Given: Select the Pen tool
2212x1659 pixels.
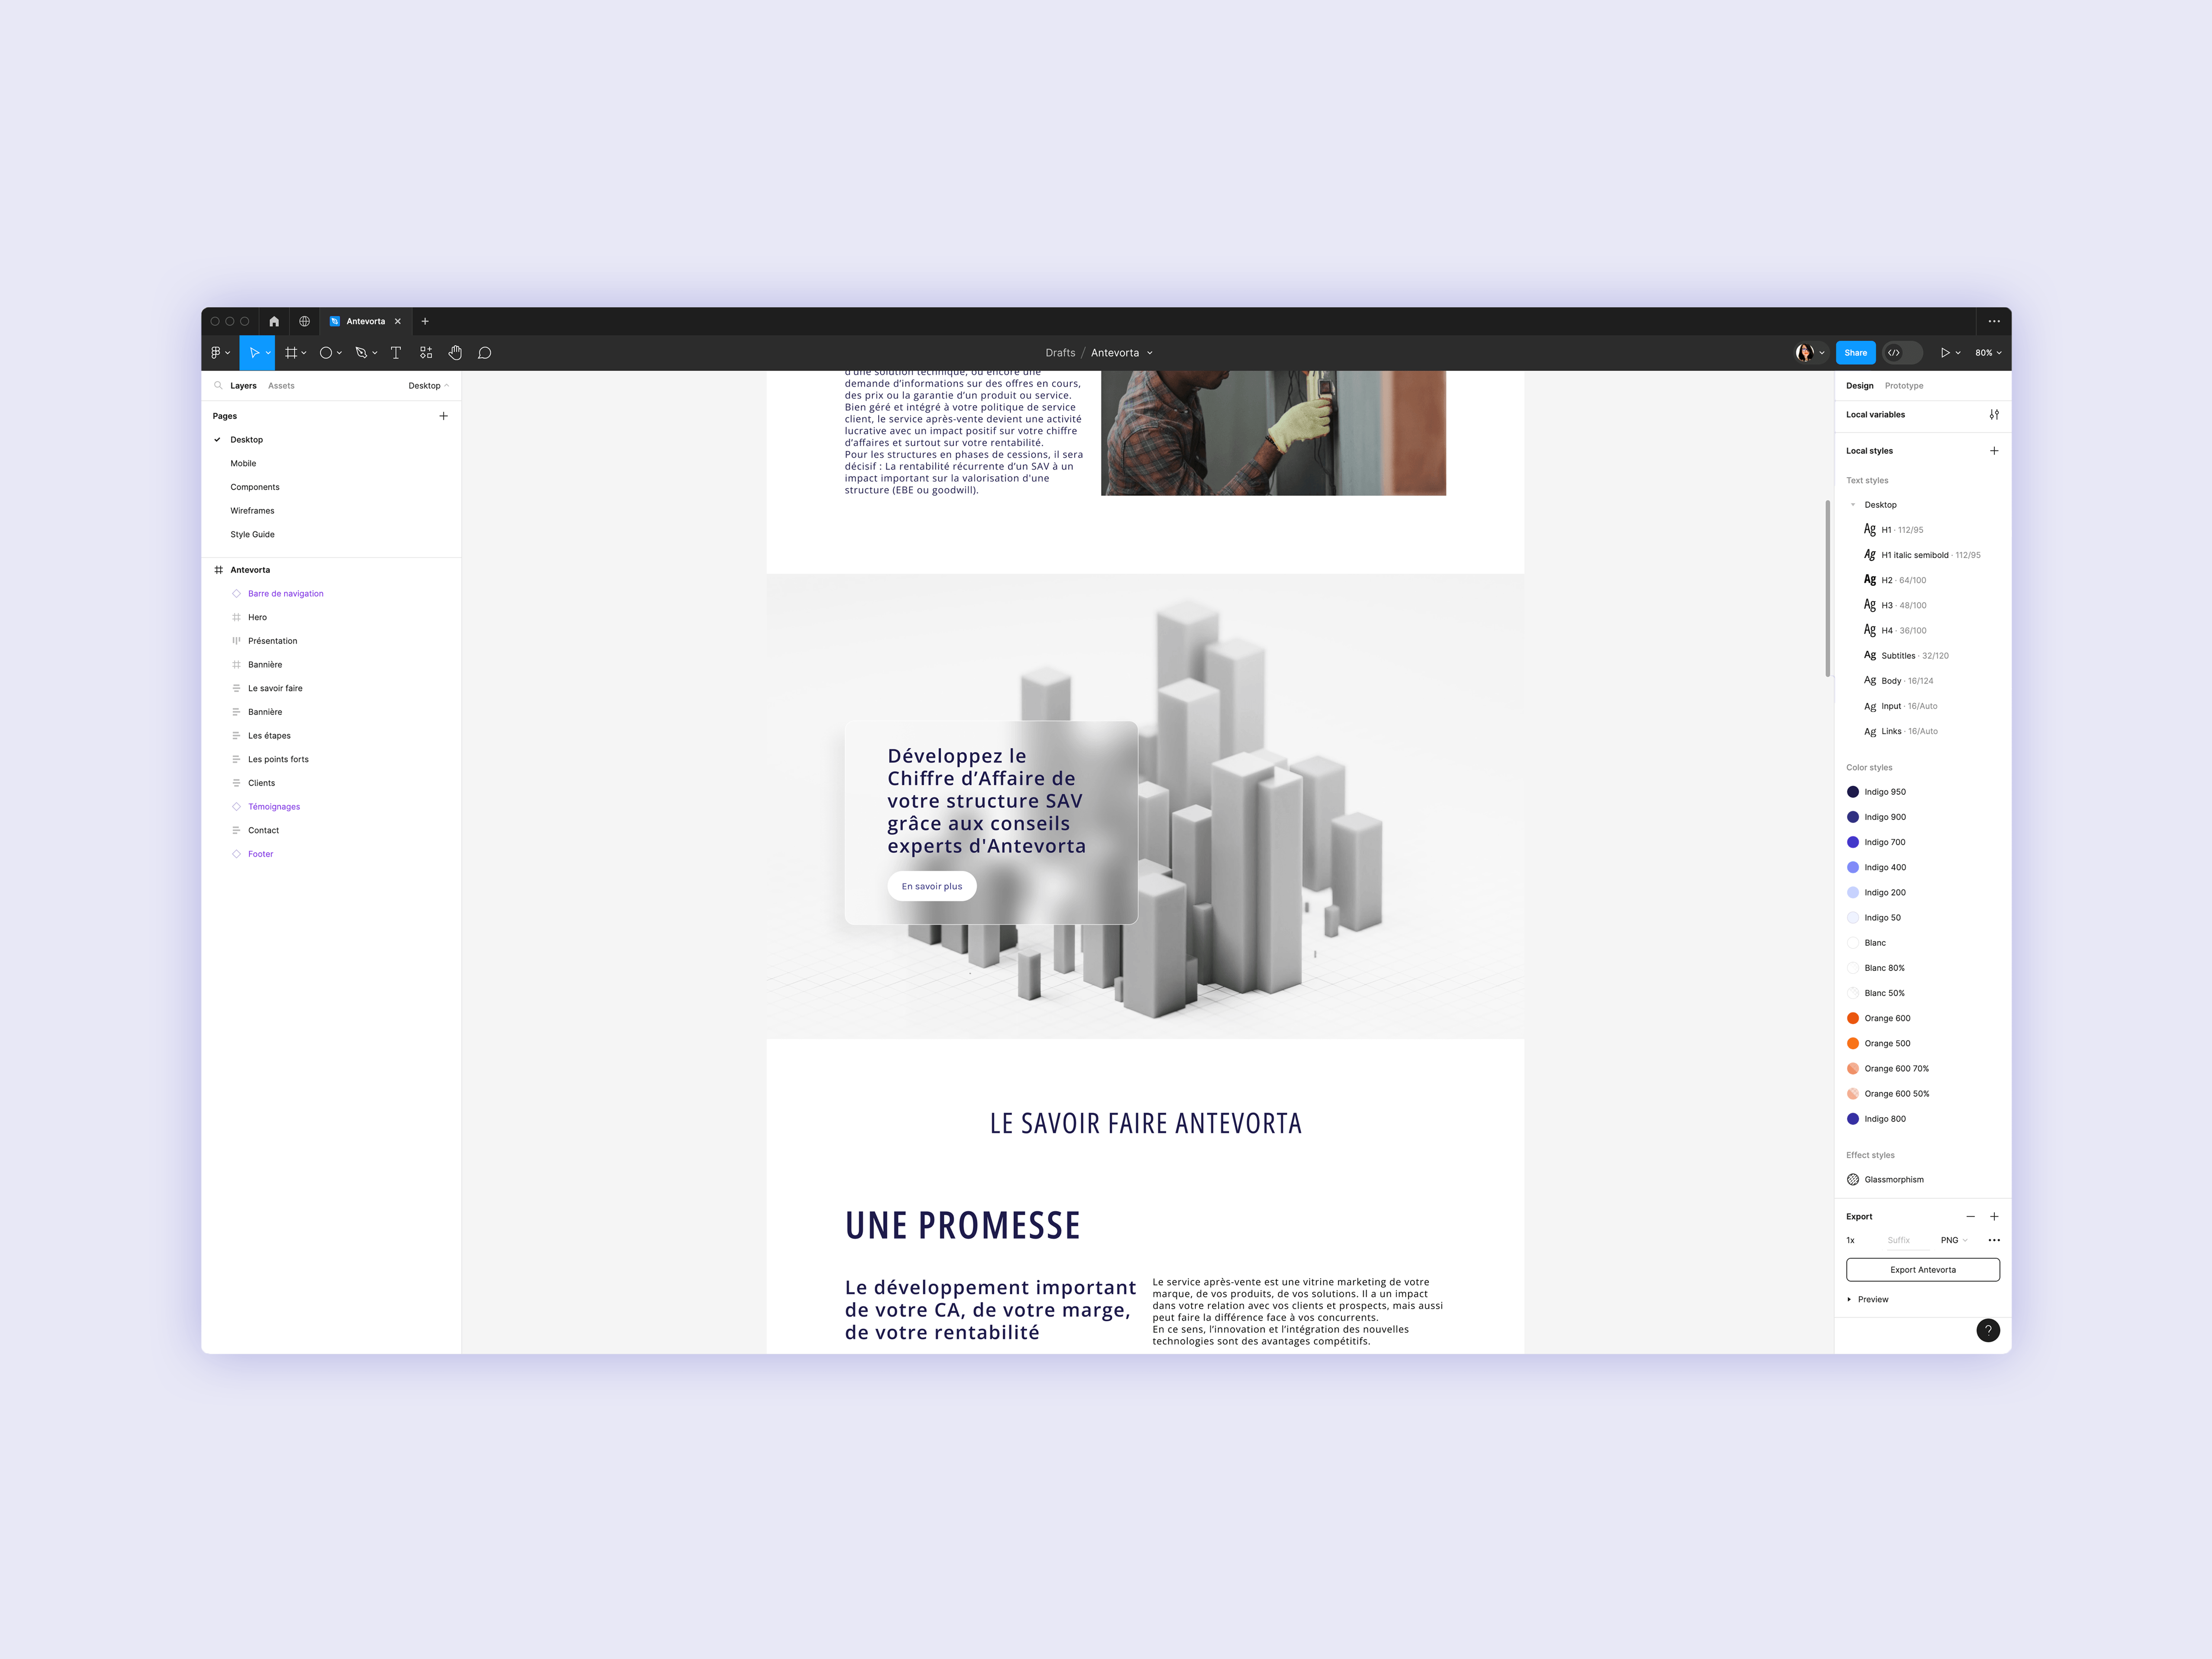Looking at the screenshot, I should click(361, 353).
